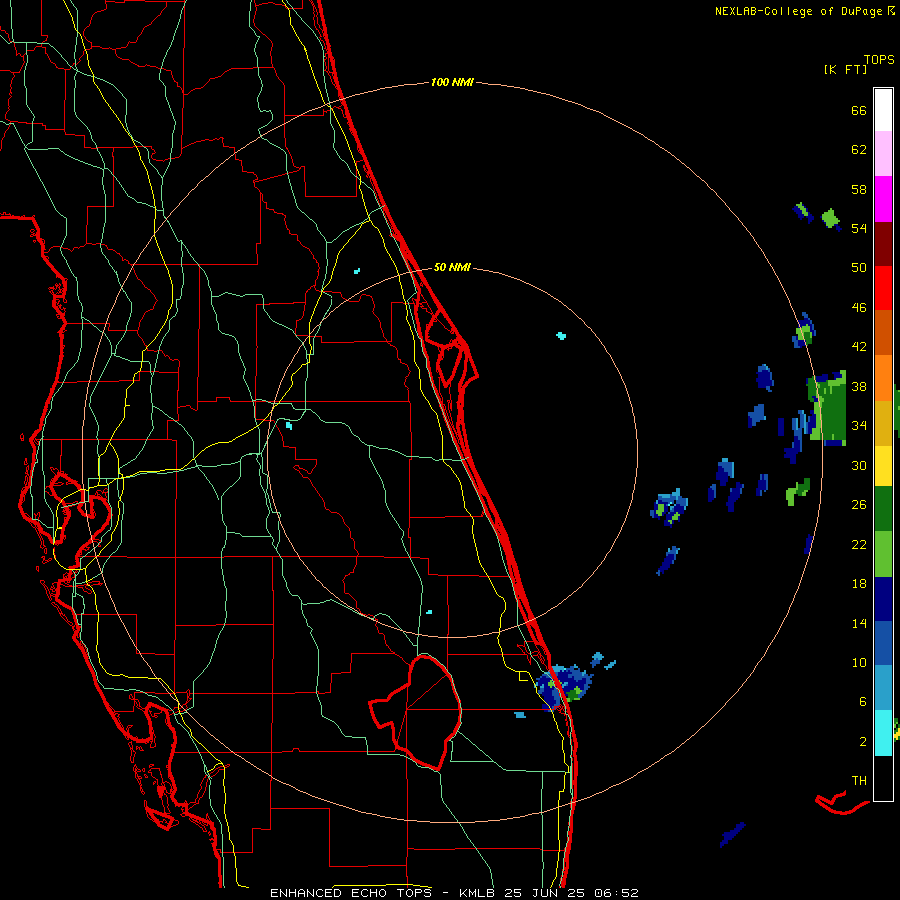Viewport: 900px width, 900px height.
Task: Click the 66 legend value
Action: click(859, 110)
